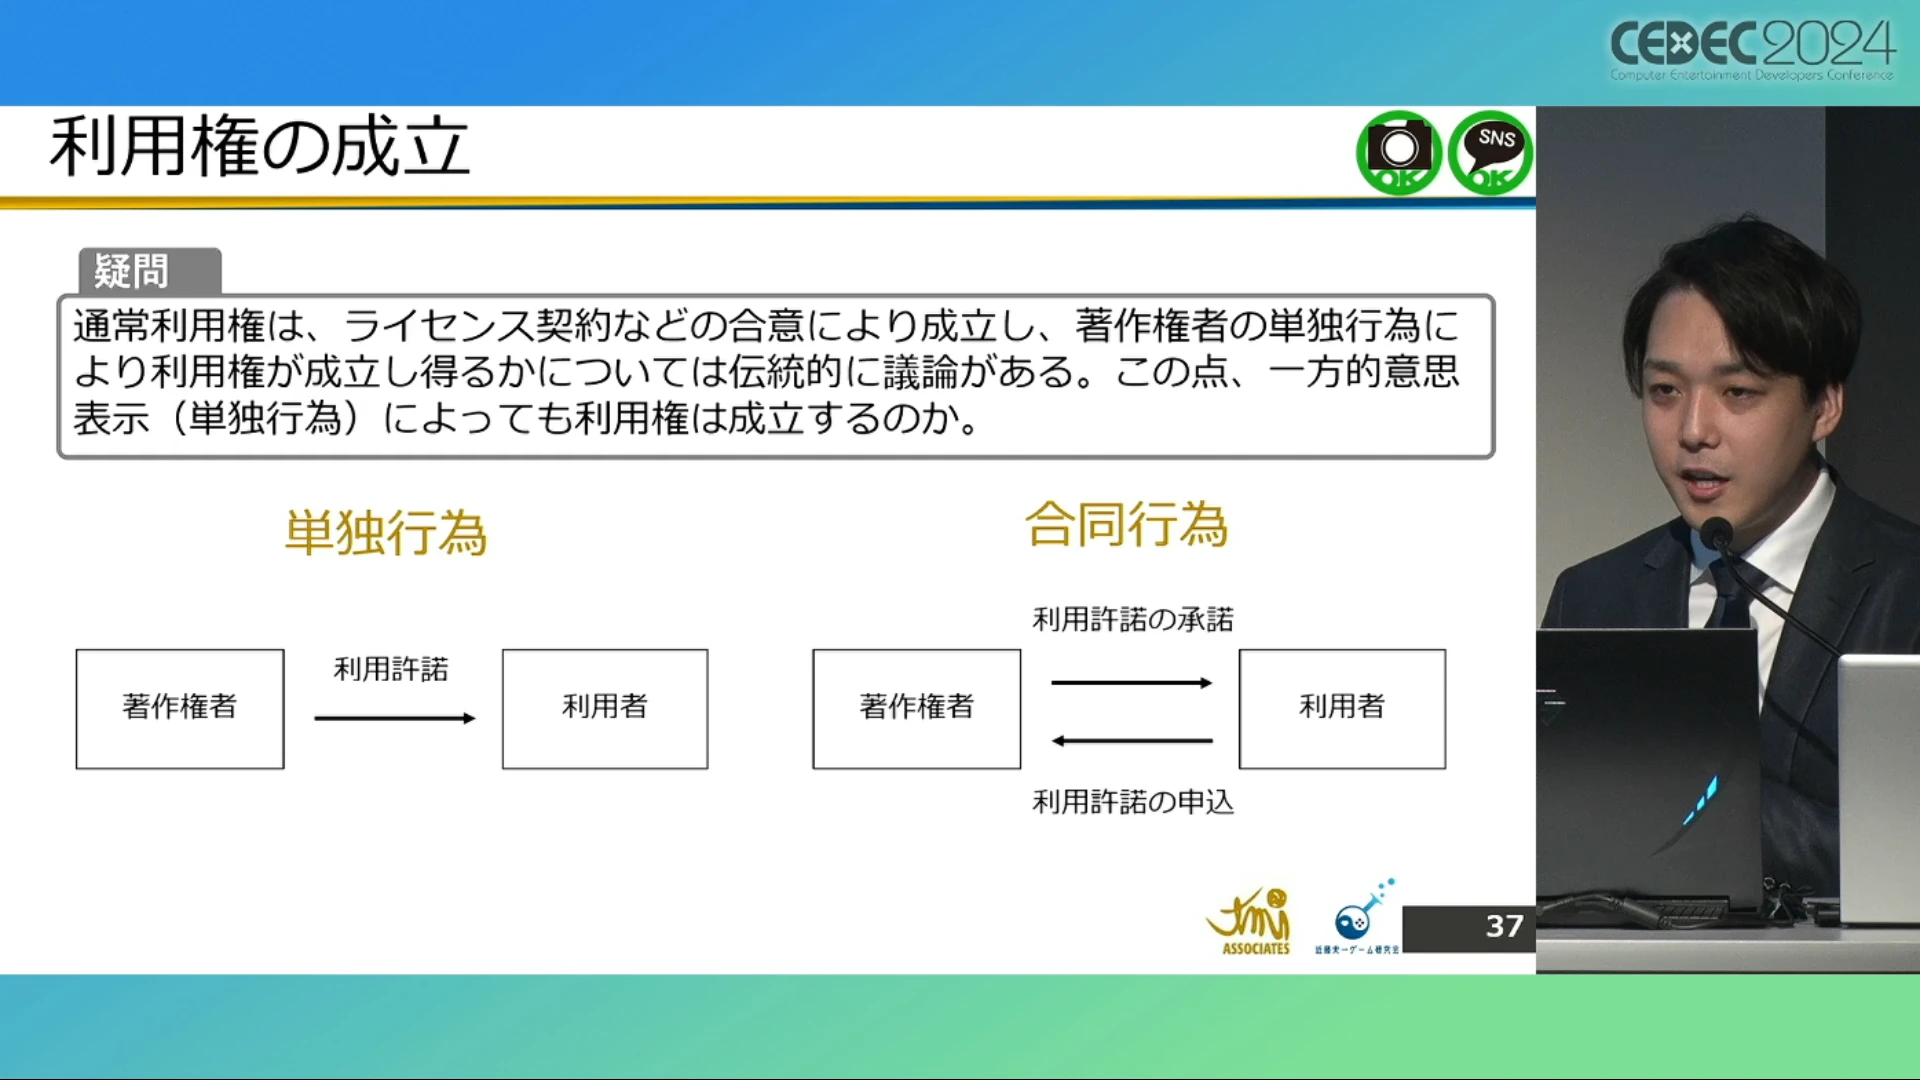Viewport: 1920px width, 1080px height.
Task: Click the right-pointing arrow under 利用許諾の承諾
Action: tap(1131, 683)
